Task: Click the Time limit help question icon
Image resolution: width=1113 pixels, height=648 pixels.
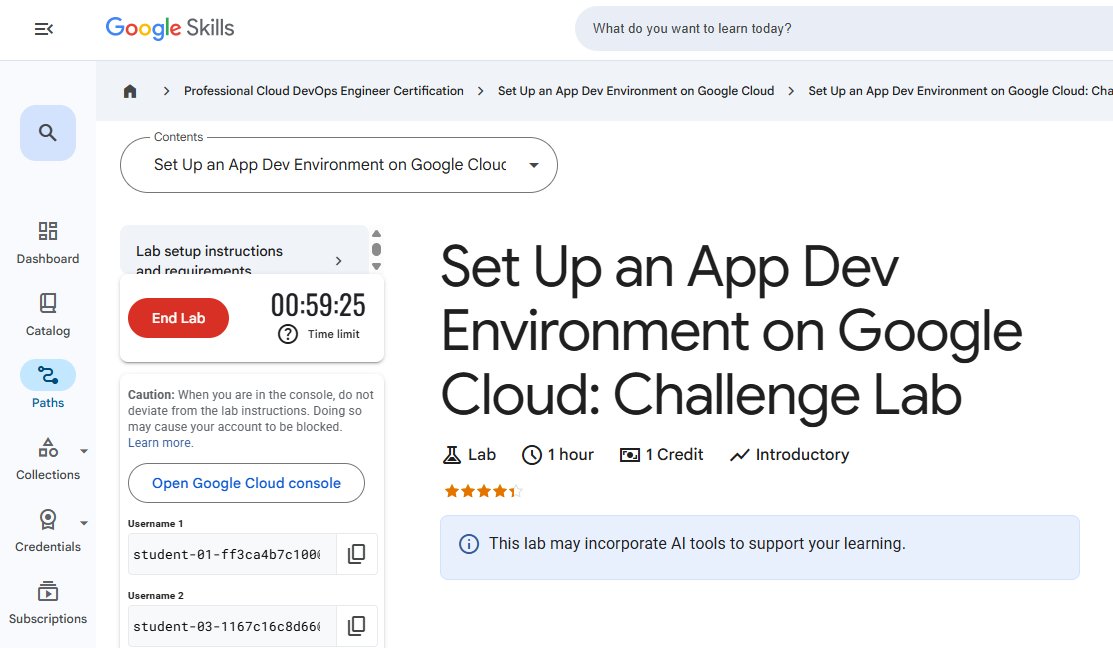Action: pos(287,334)
